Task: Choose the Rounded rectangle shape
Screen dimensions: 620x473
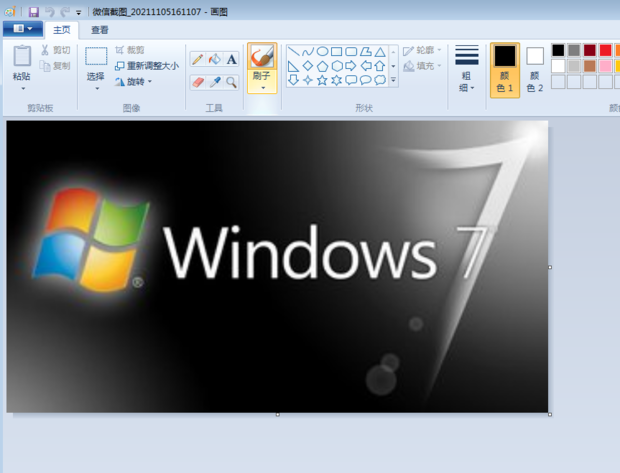Action: tap(351, 52)
